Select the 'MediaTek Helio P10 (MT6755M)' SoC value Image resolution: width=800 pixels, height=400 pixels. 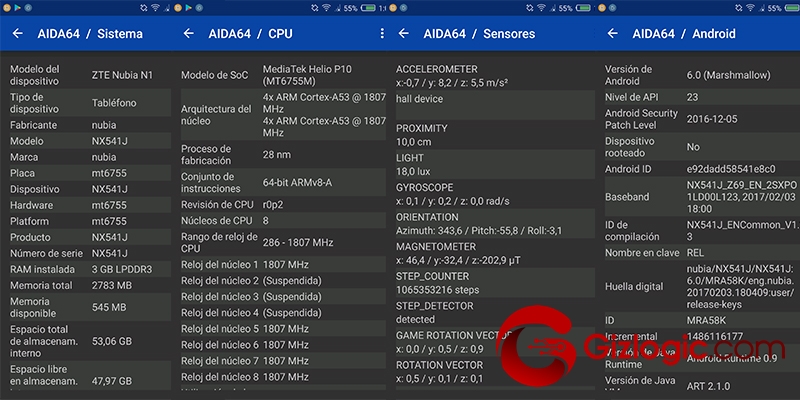pos(307,75)
